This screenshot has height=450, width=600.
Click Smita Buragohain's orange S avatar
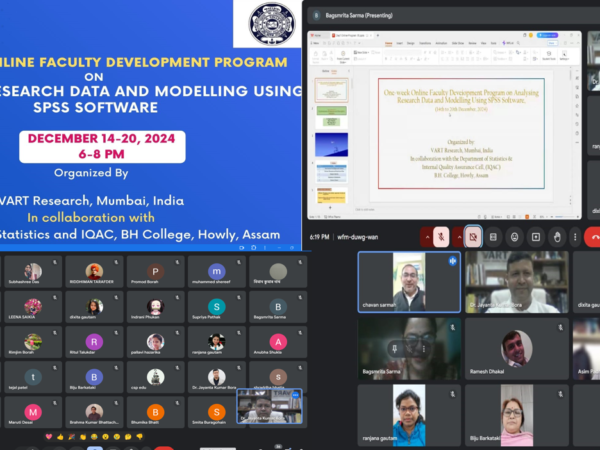[217, 412]
